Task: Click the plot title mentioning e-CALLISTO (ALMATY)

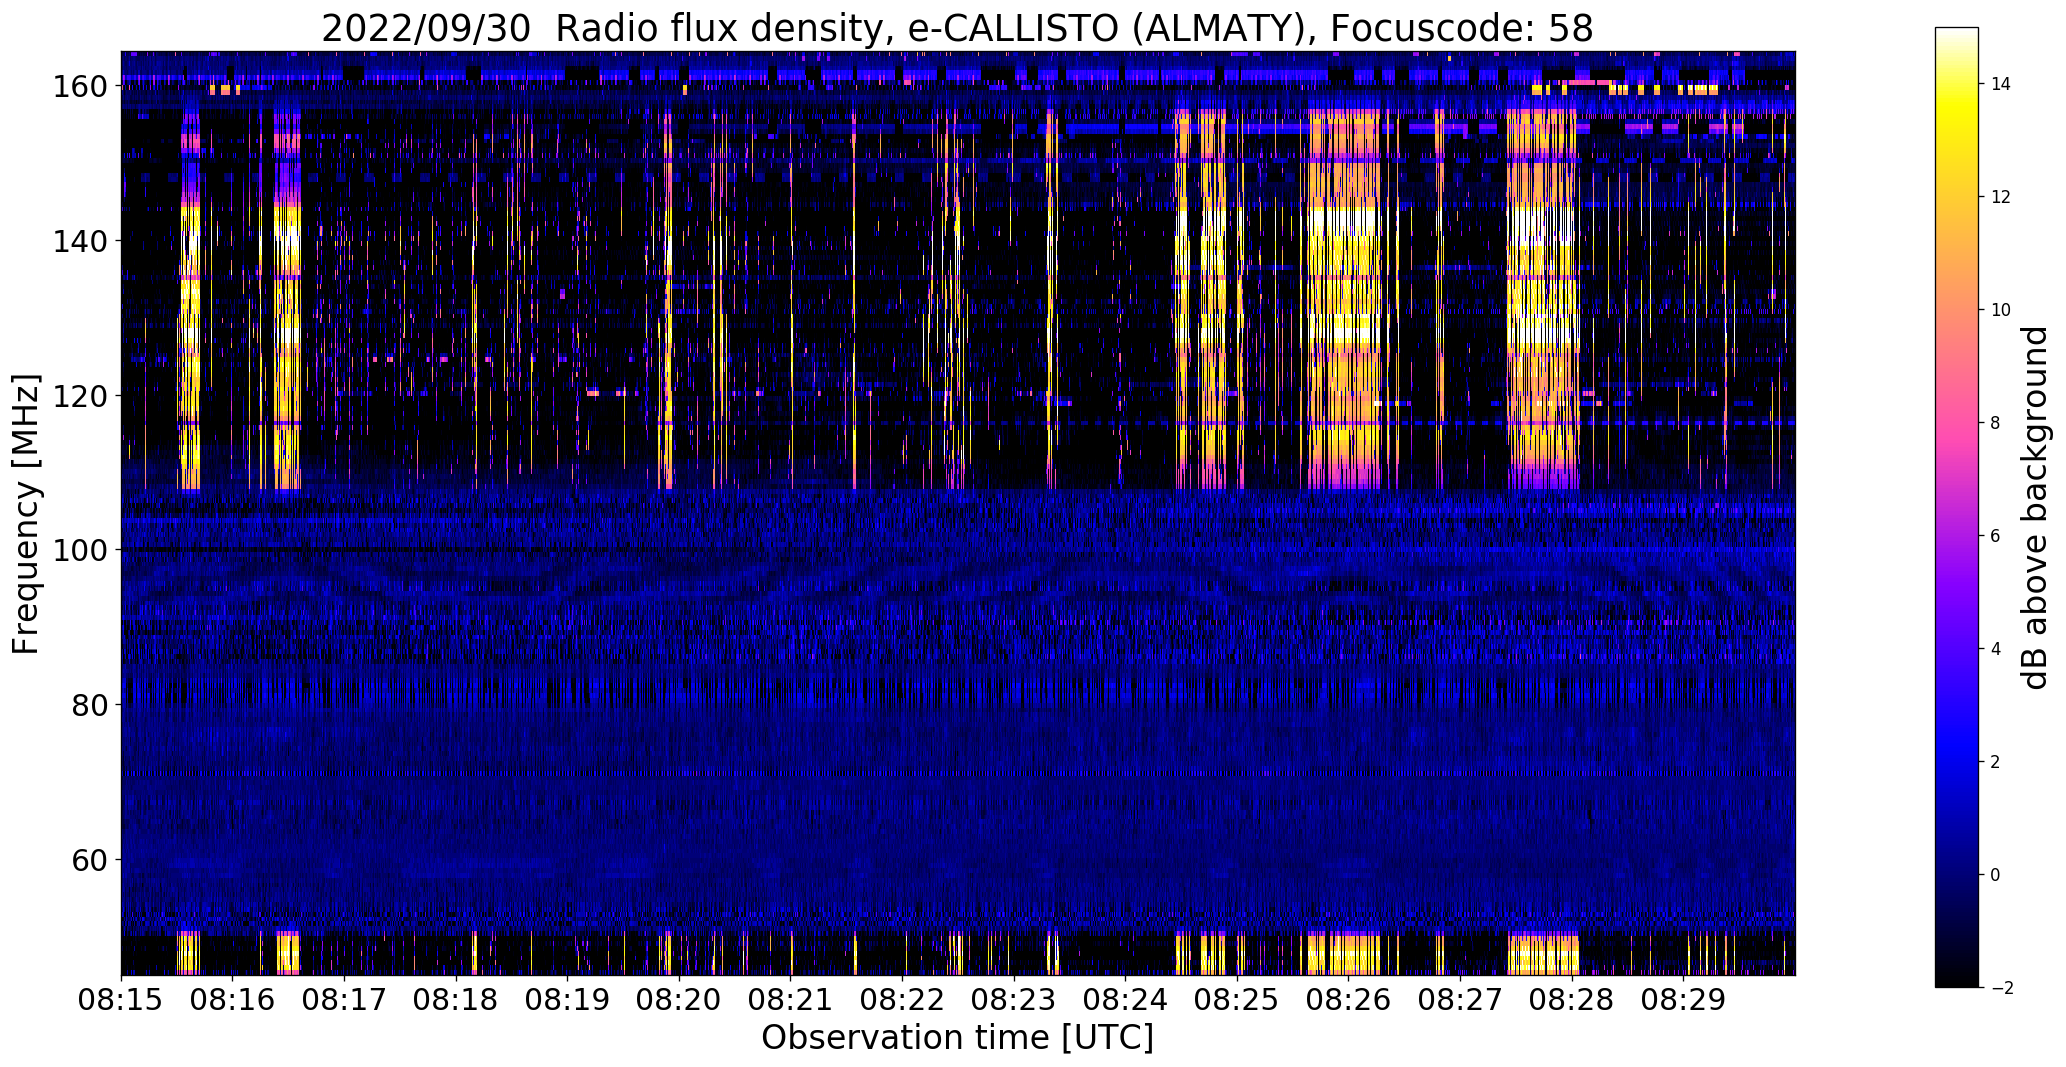Action: [957, 29]
